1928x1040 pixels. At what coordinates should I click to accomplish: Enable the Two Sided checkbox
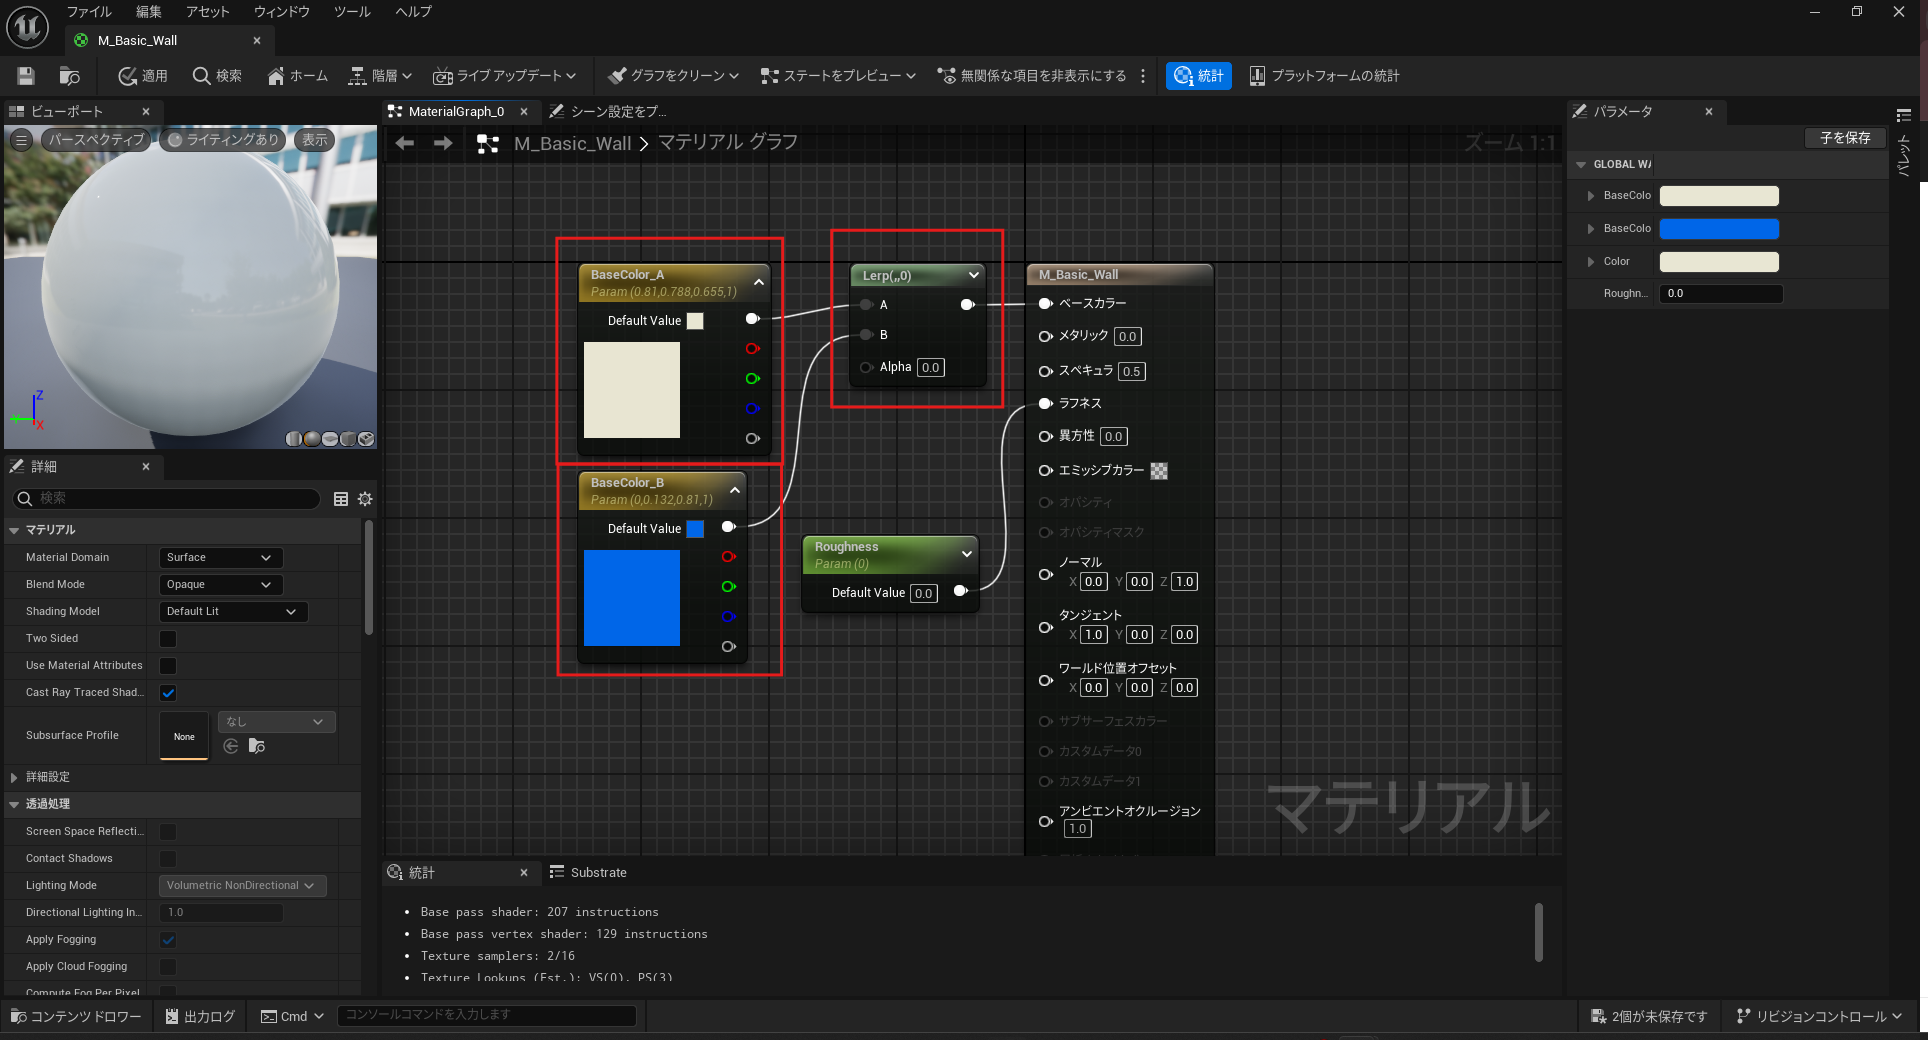point(168,639)
